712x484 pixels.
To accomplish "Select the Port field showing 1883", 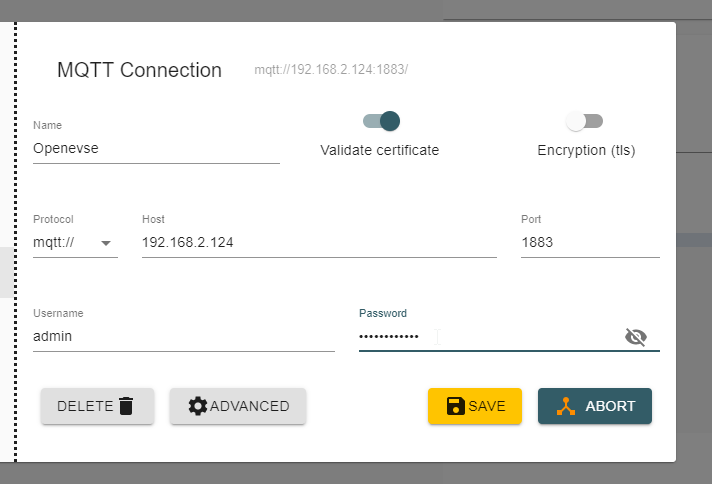I will (590, 242).
